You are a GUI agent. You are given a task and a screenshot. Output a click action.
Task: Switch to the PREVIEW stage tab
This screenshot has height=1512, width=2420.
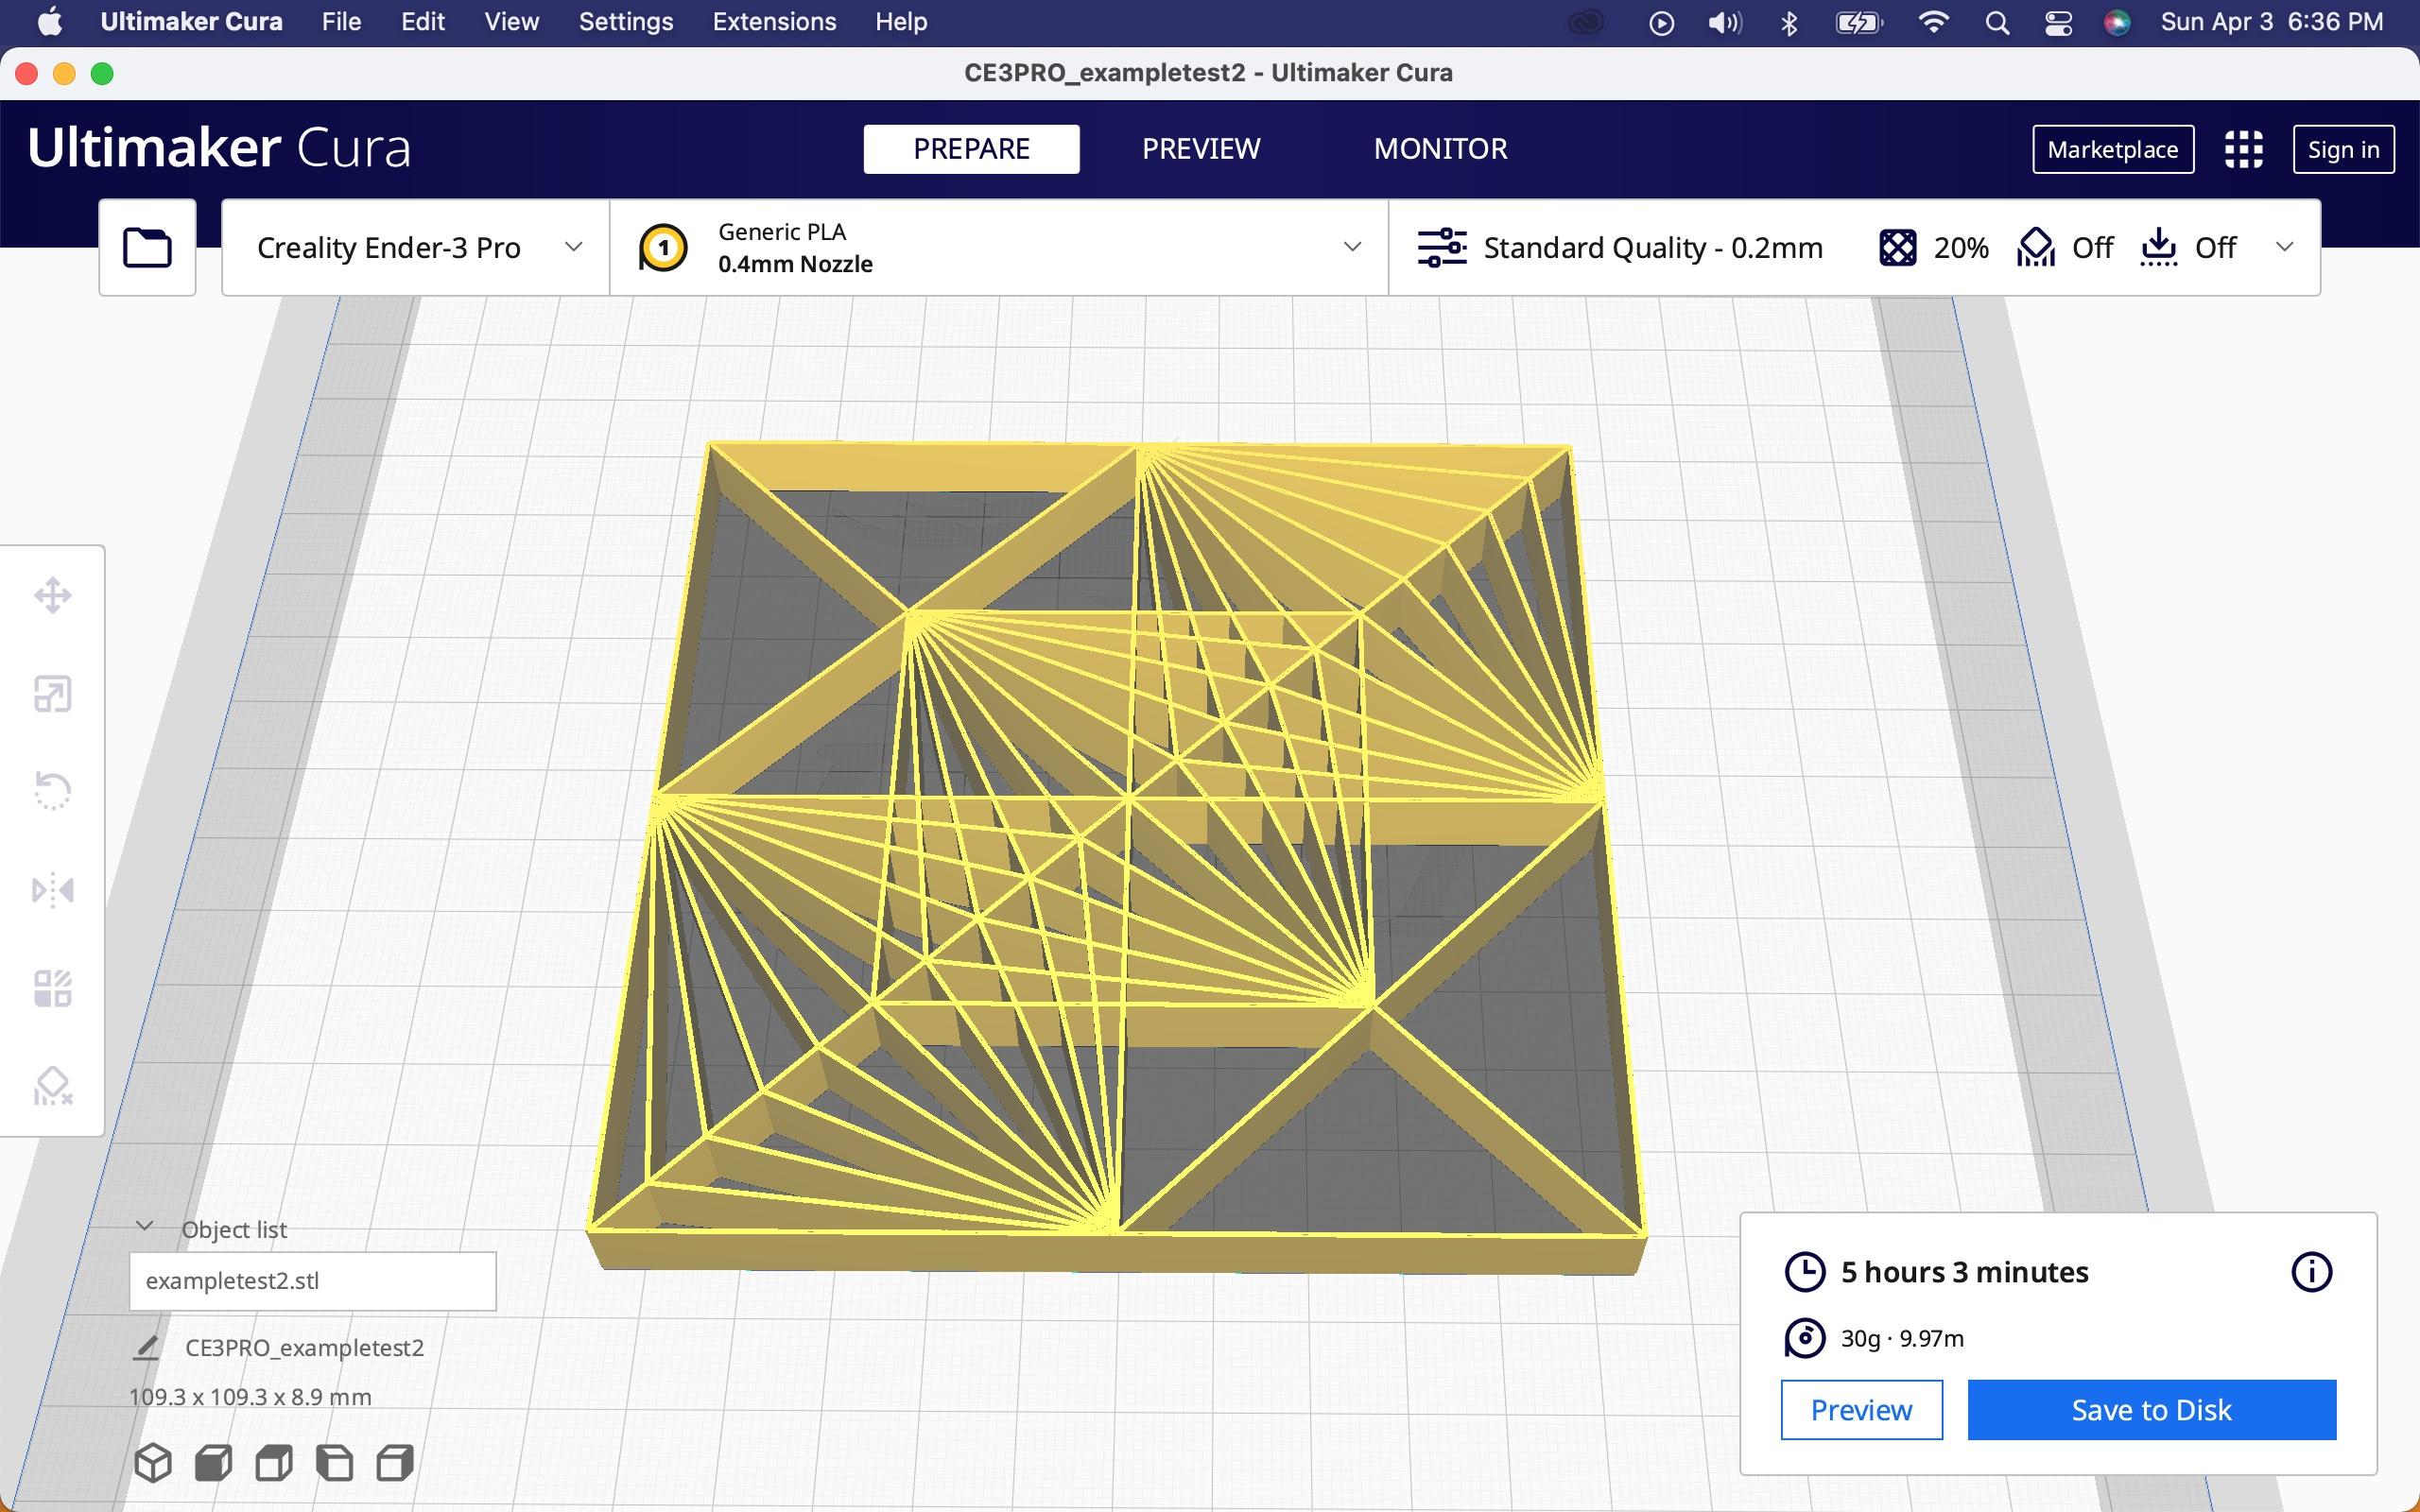point(1201,149)
